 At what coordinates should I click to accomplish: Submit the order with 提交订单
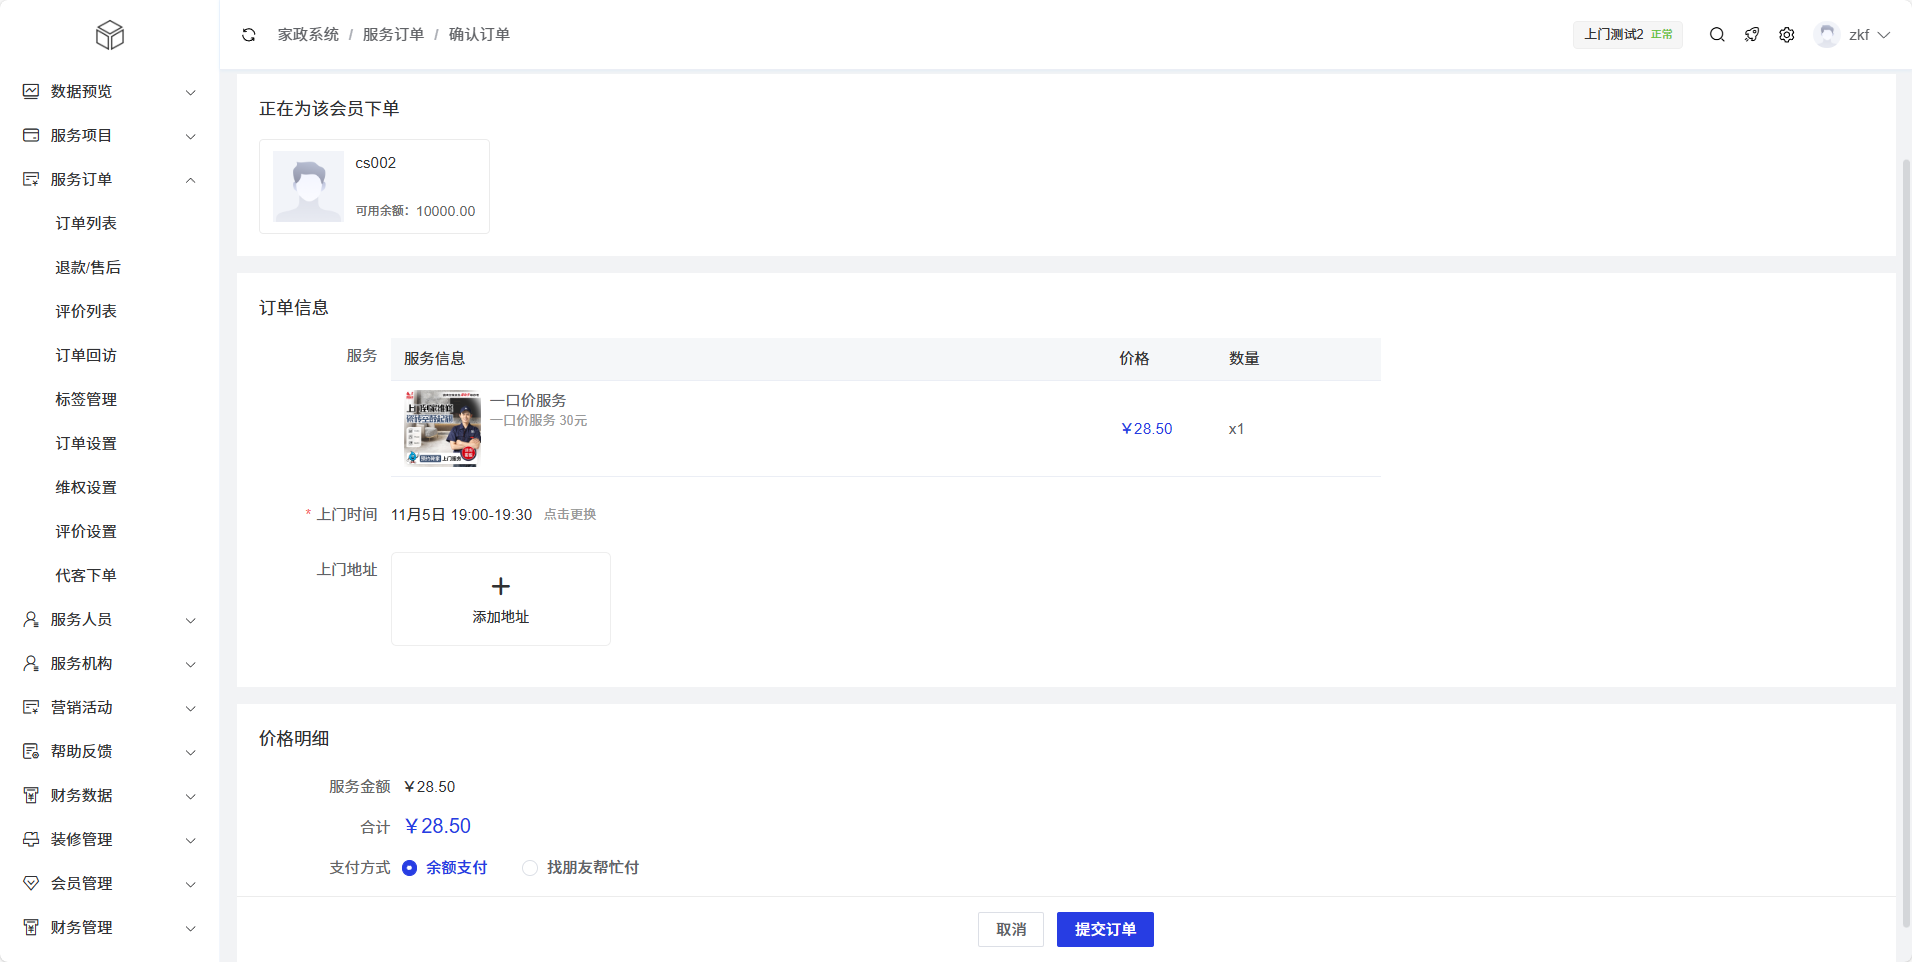[x=1105, y=929]
